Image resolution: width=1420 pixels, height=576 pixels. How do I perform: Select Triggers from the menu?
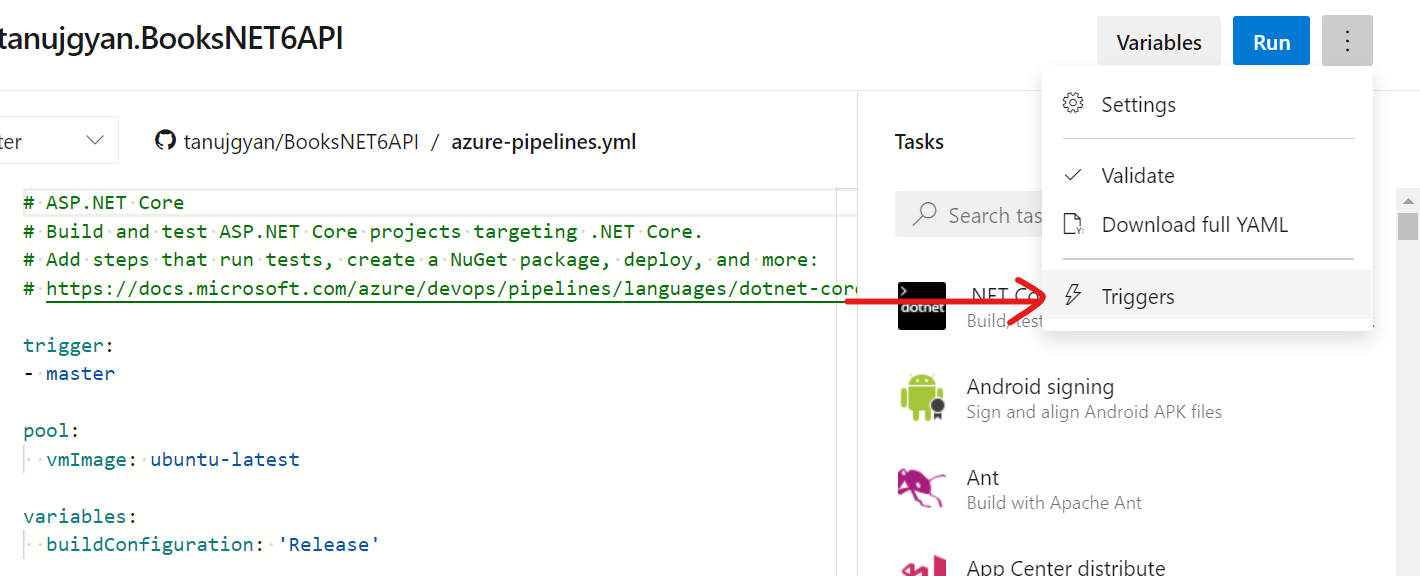[1140, 296]
